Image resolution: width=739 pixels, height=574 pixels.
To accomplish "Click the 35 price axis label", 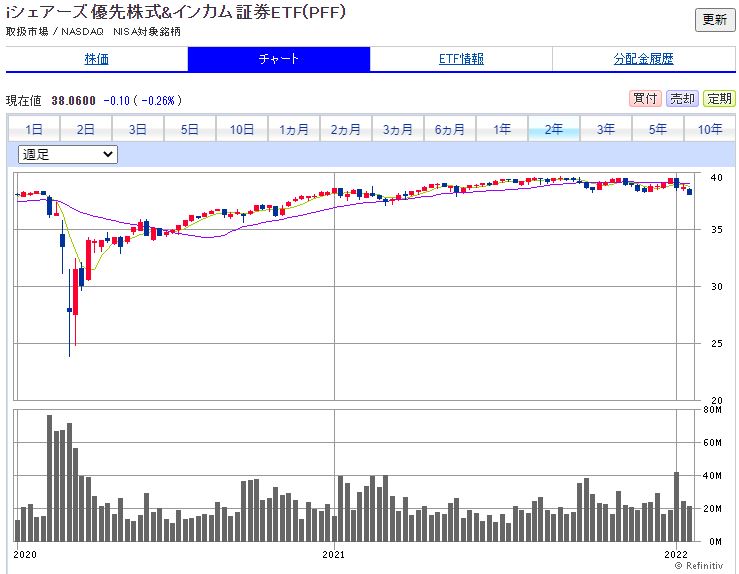I will click(x=716, y=230).
